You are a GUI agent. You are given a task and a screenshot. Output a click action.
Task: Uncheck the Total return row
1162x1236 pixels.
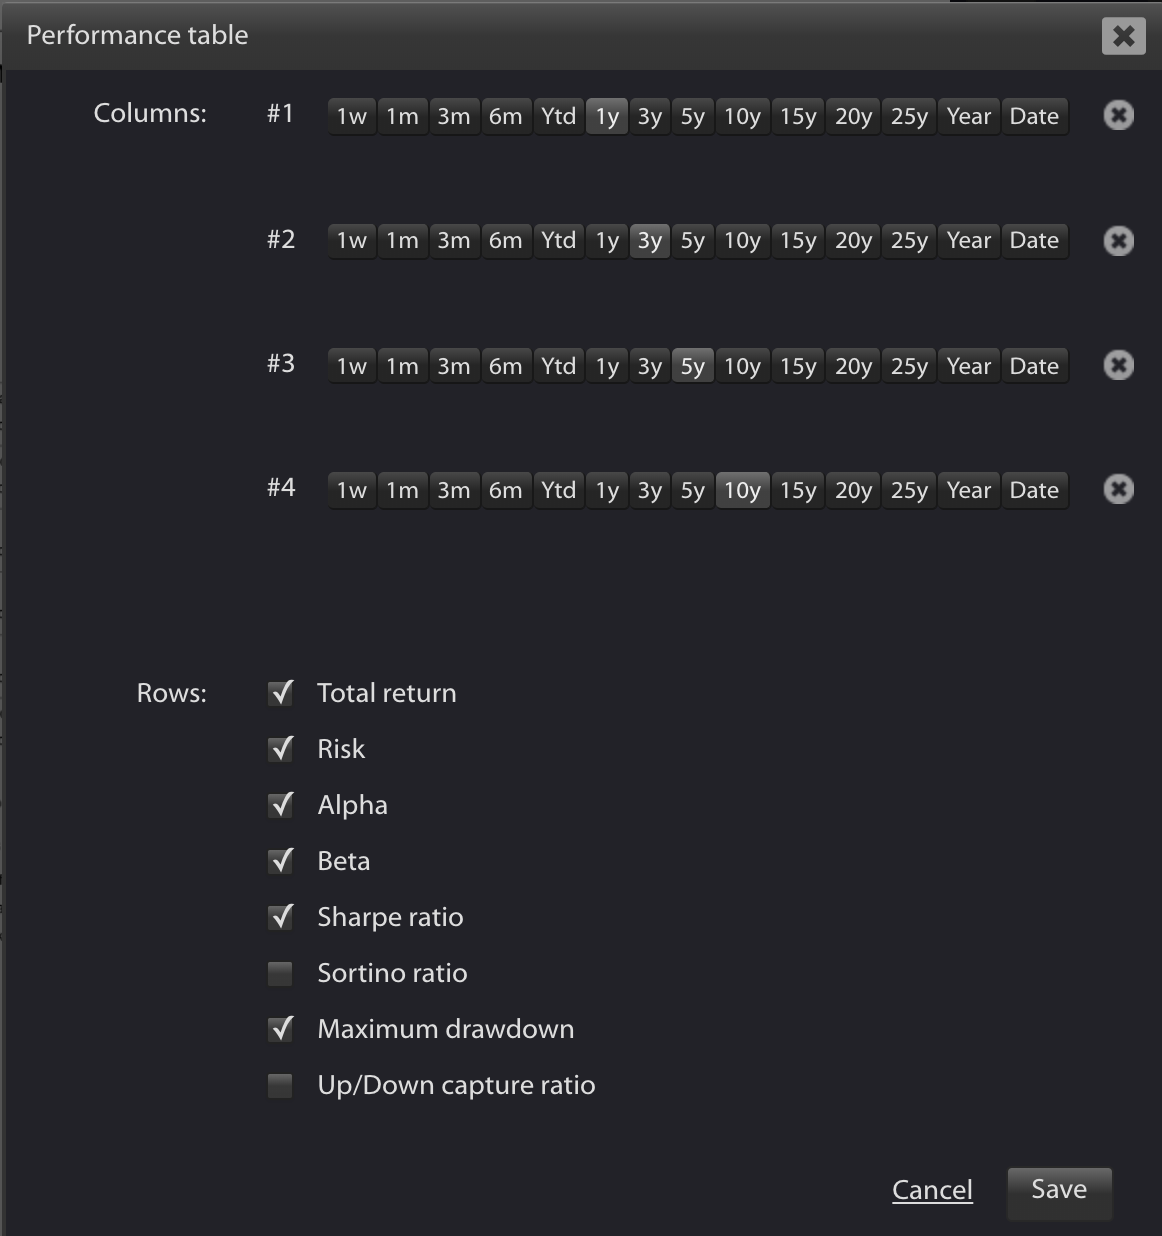[x=281, y=693]
